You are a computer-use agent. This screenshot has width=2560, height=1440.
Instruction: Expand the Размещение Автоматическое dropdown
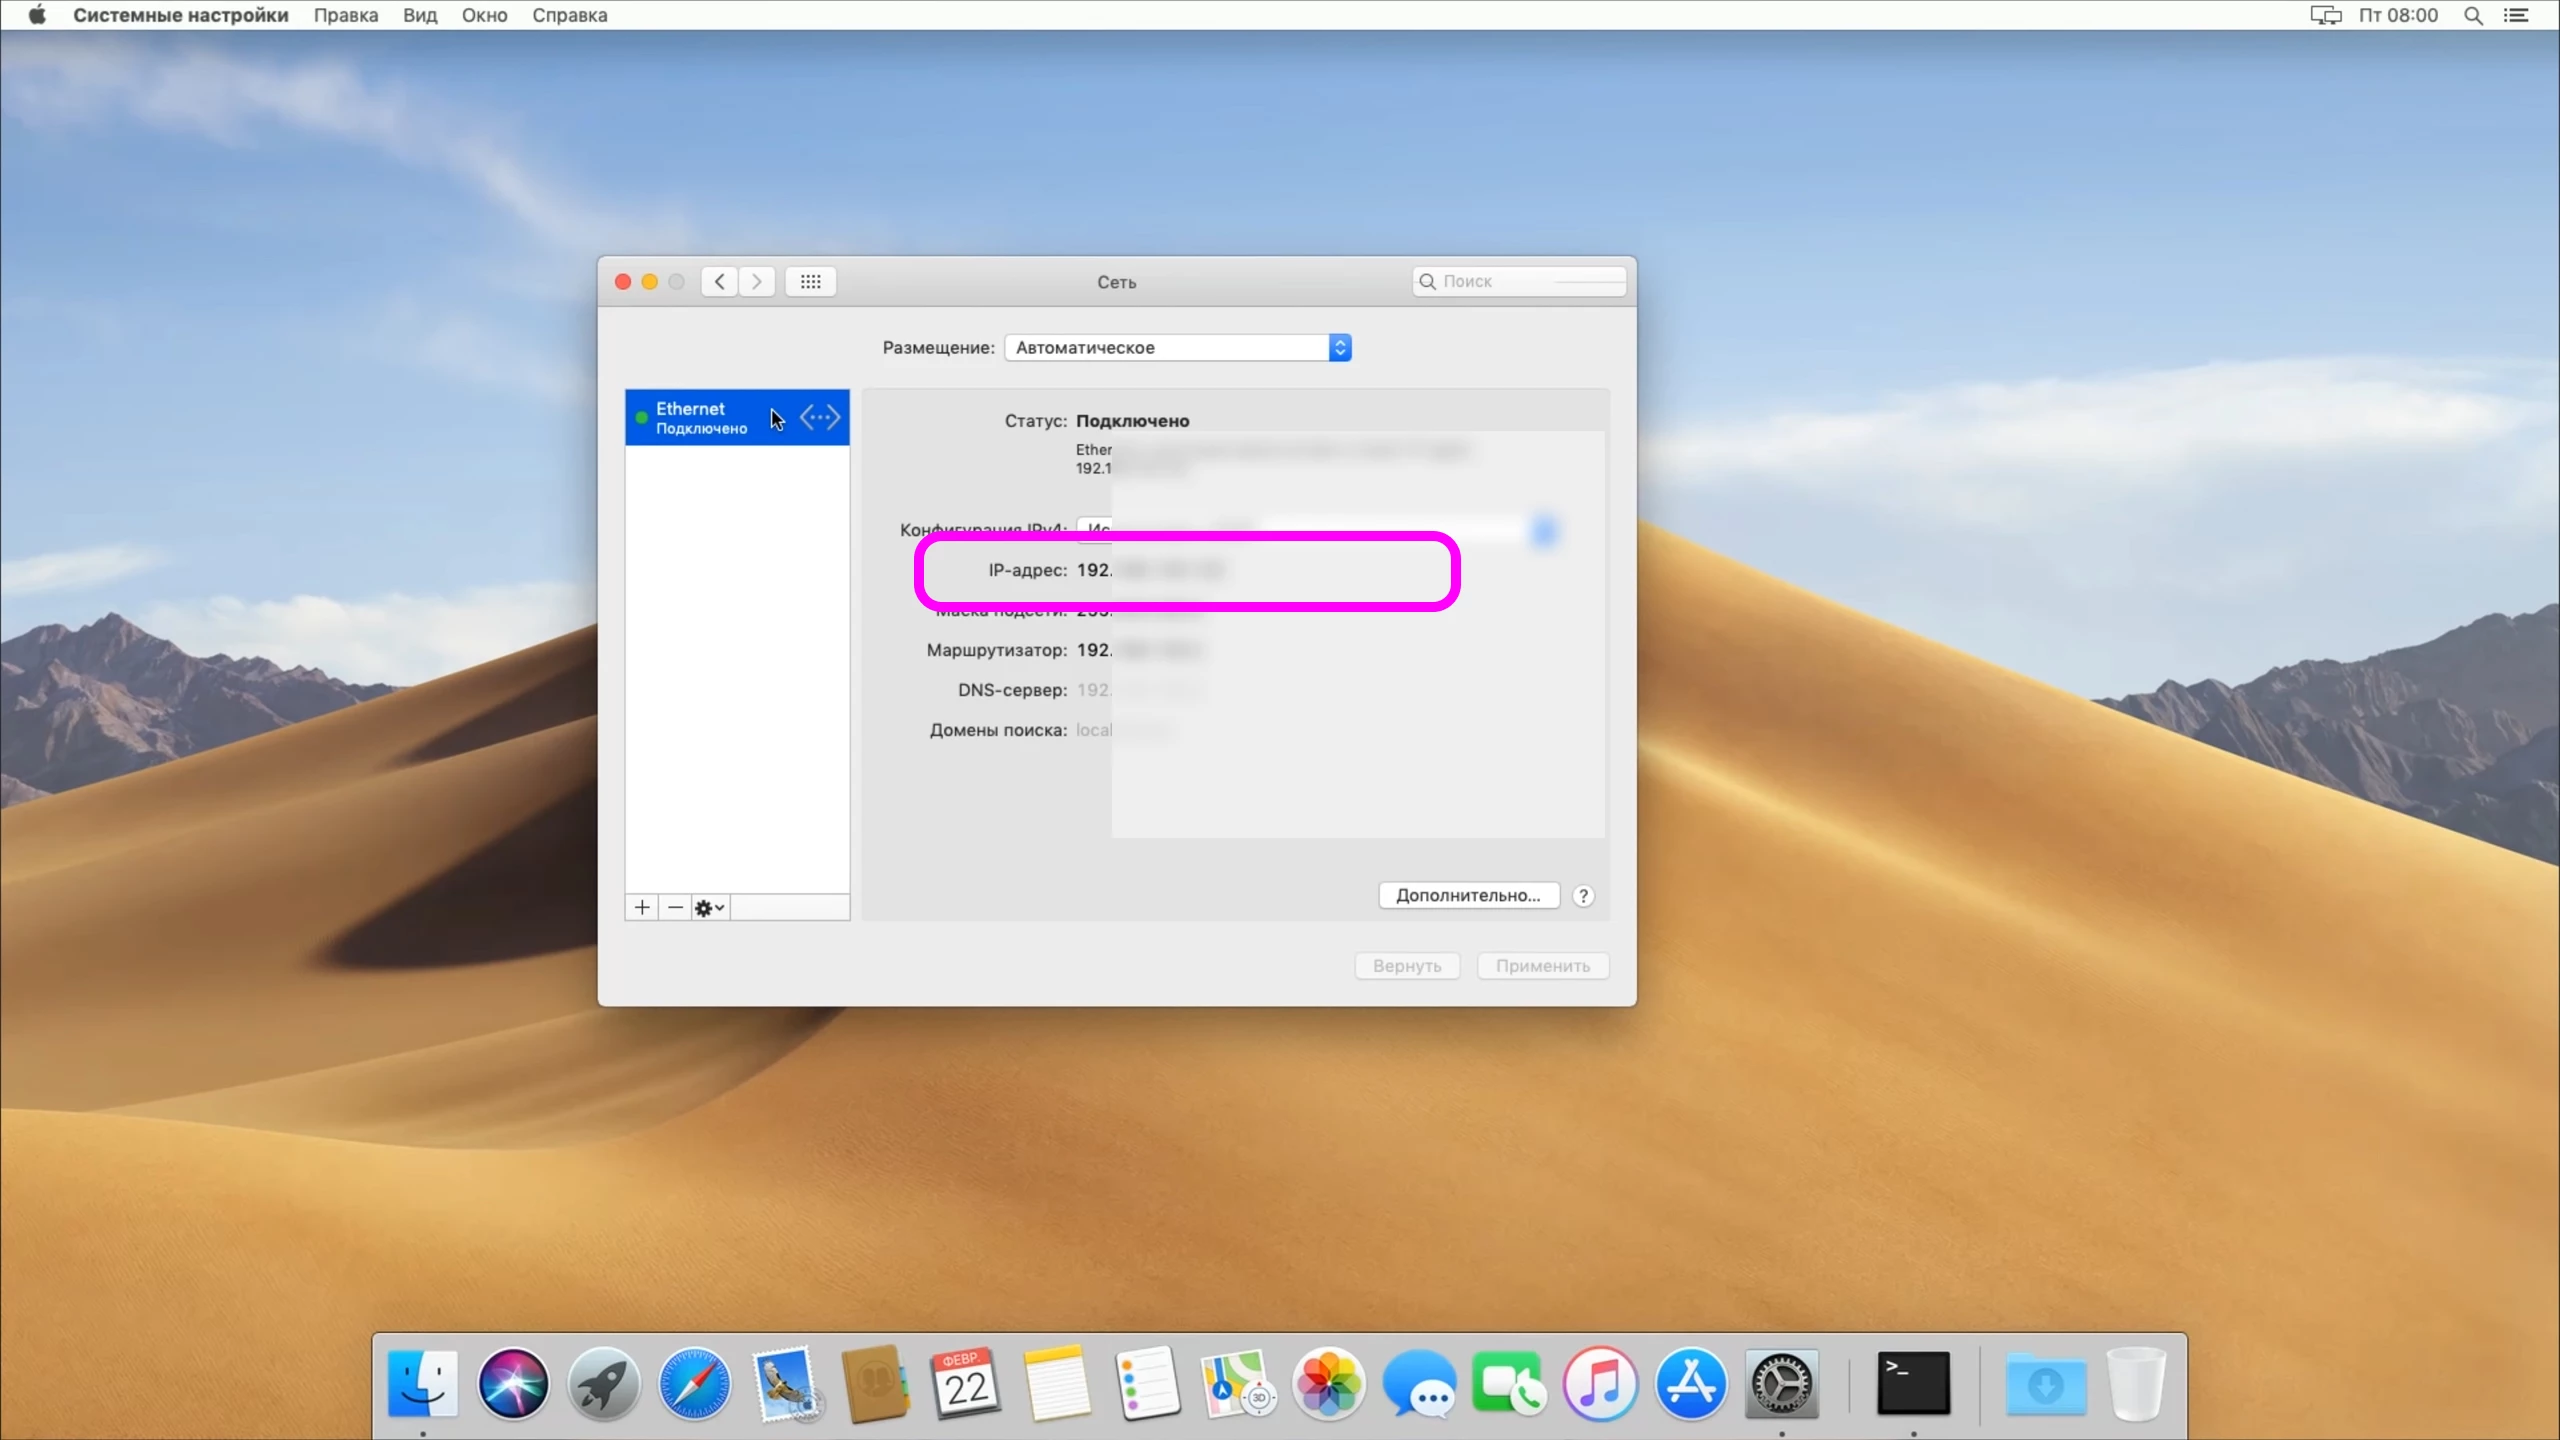tap(1339, 348)
